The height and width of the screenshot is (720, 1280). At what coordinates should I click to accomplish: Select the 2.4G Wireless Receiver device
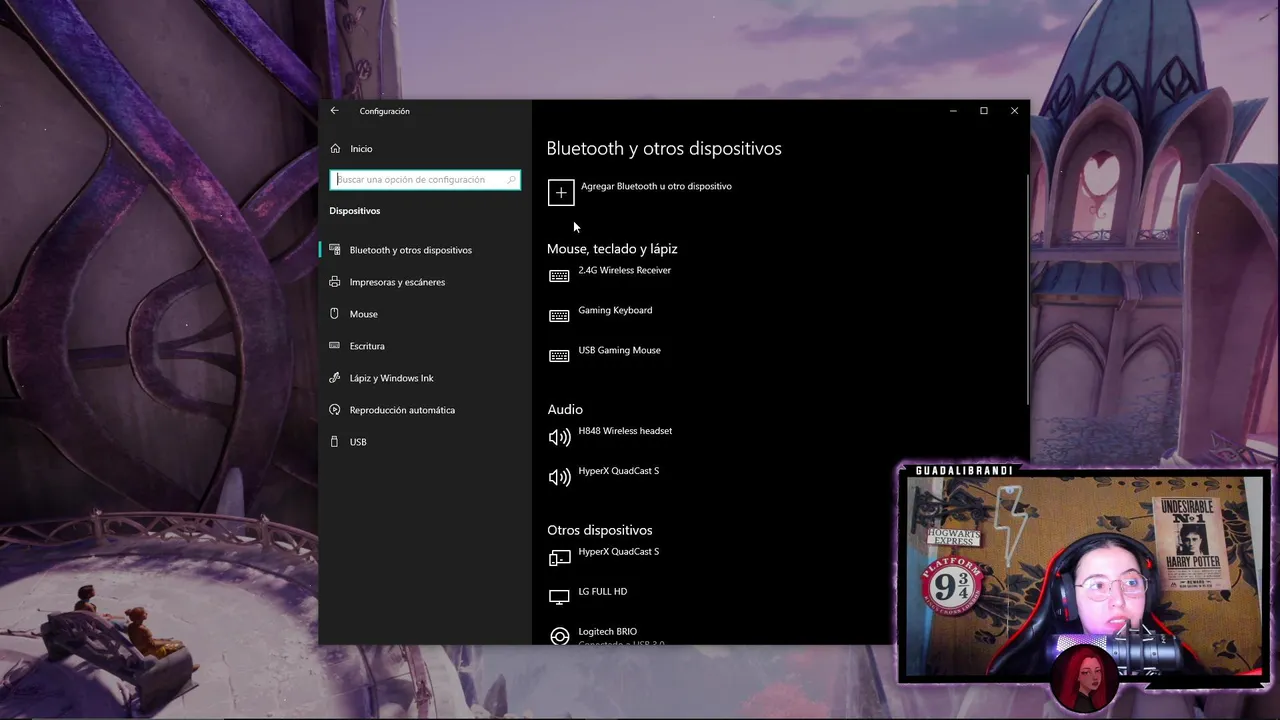point(624,270)
